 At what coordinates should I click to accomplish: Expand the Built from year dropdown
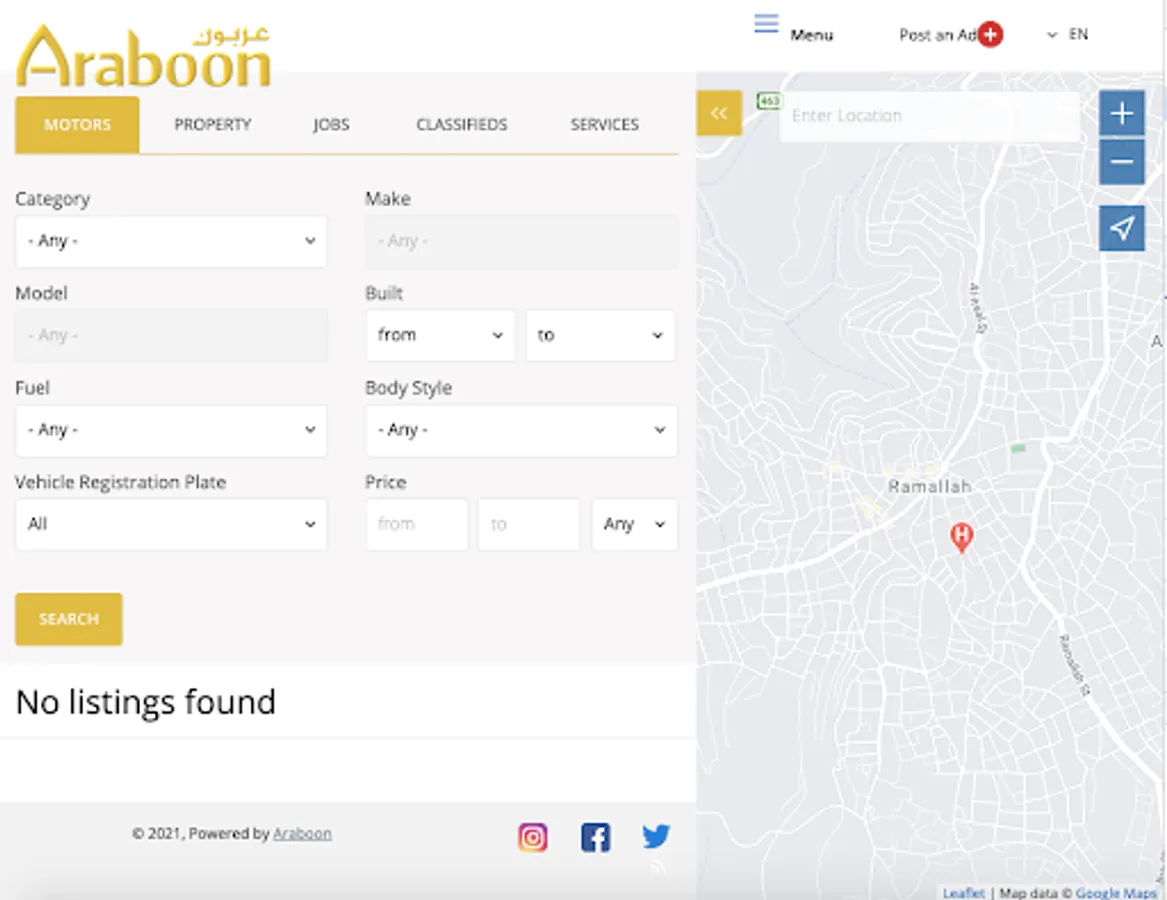[440, 336]
